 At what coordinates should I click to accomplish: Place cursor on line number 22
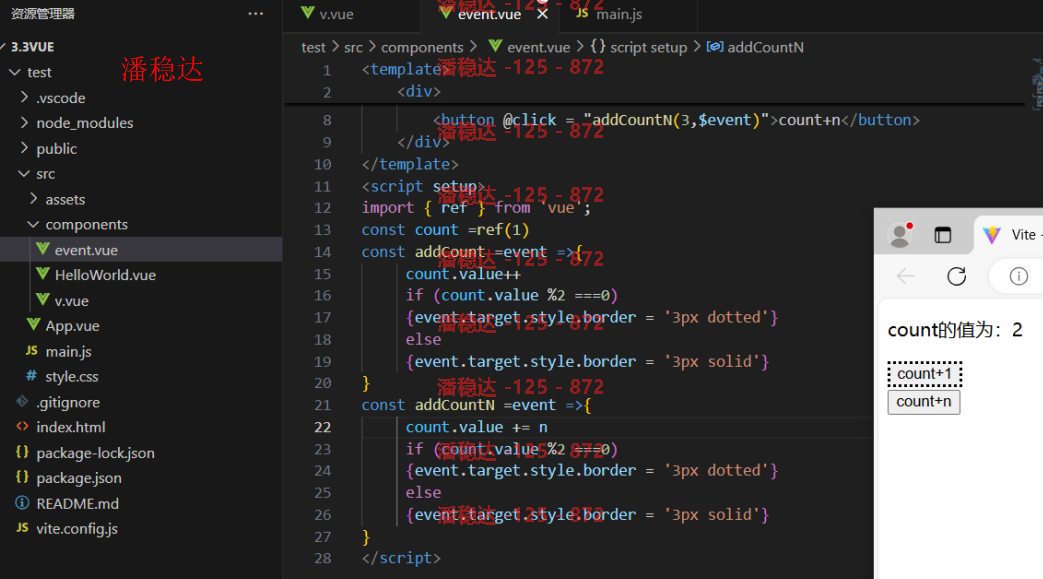pyautogui.click(x=323, y=427)
